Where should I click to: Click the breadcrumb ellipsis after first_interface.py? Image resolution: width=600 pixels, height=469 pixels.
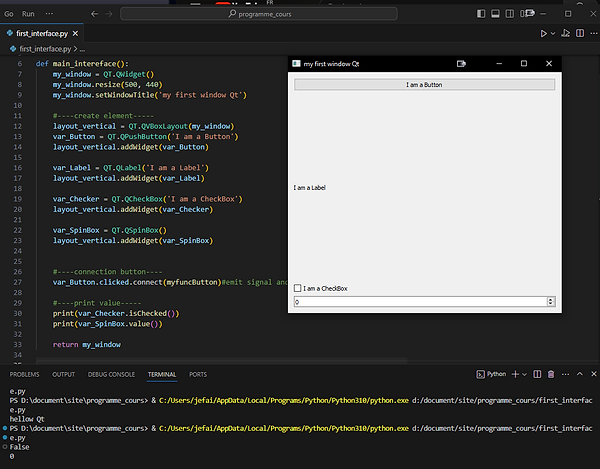tap(82, 49)
